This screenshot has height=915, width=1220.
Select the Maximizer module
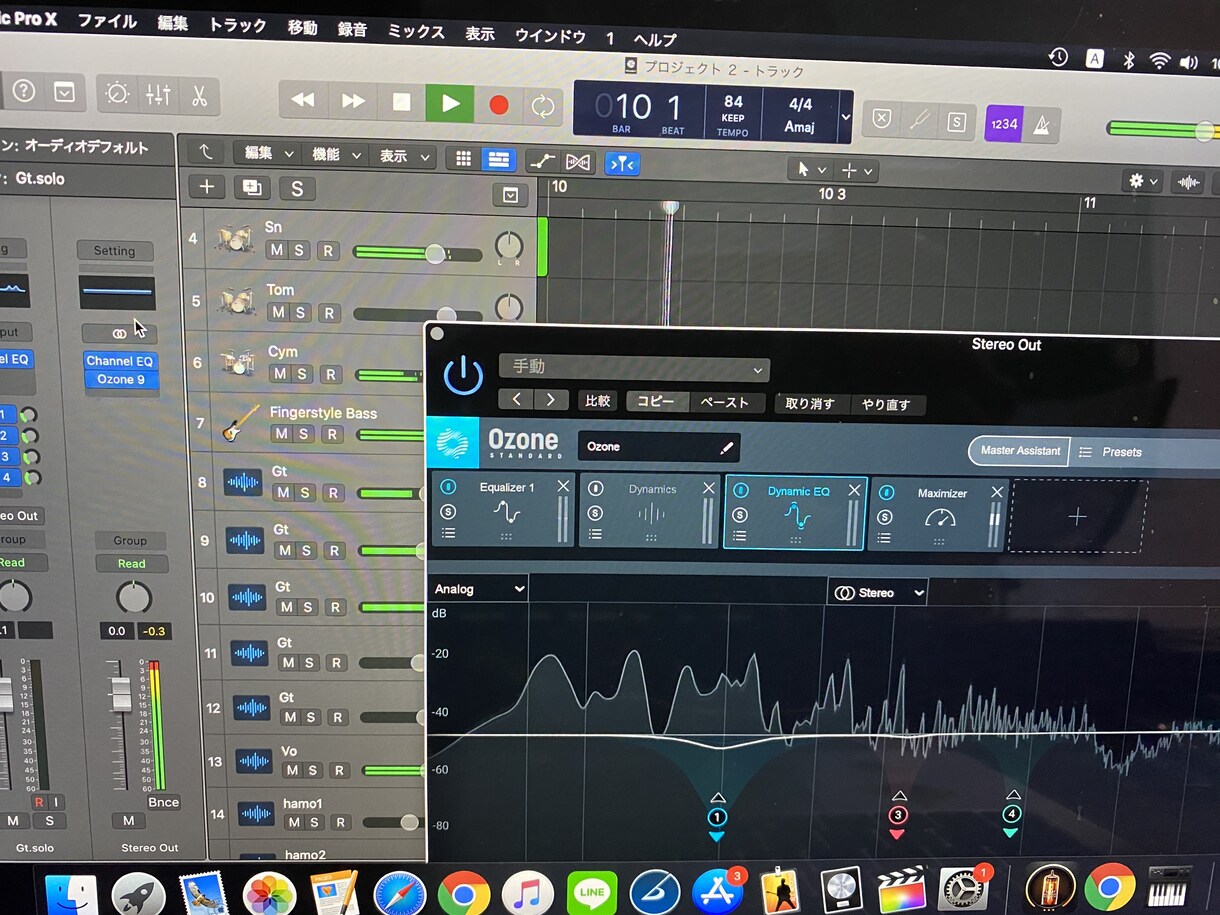[936, 514]
